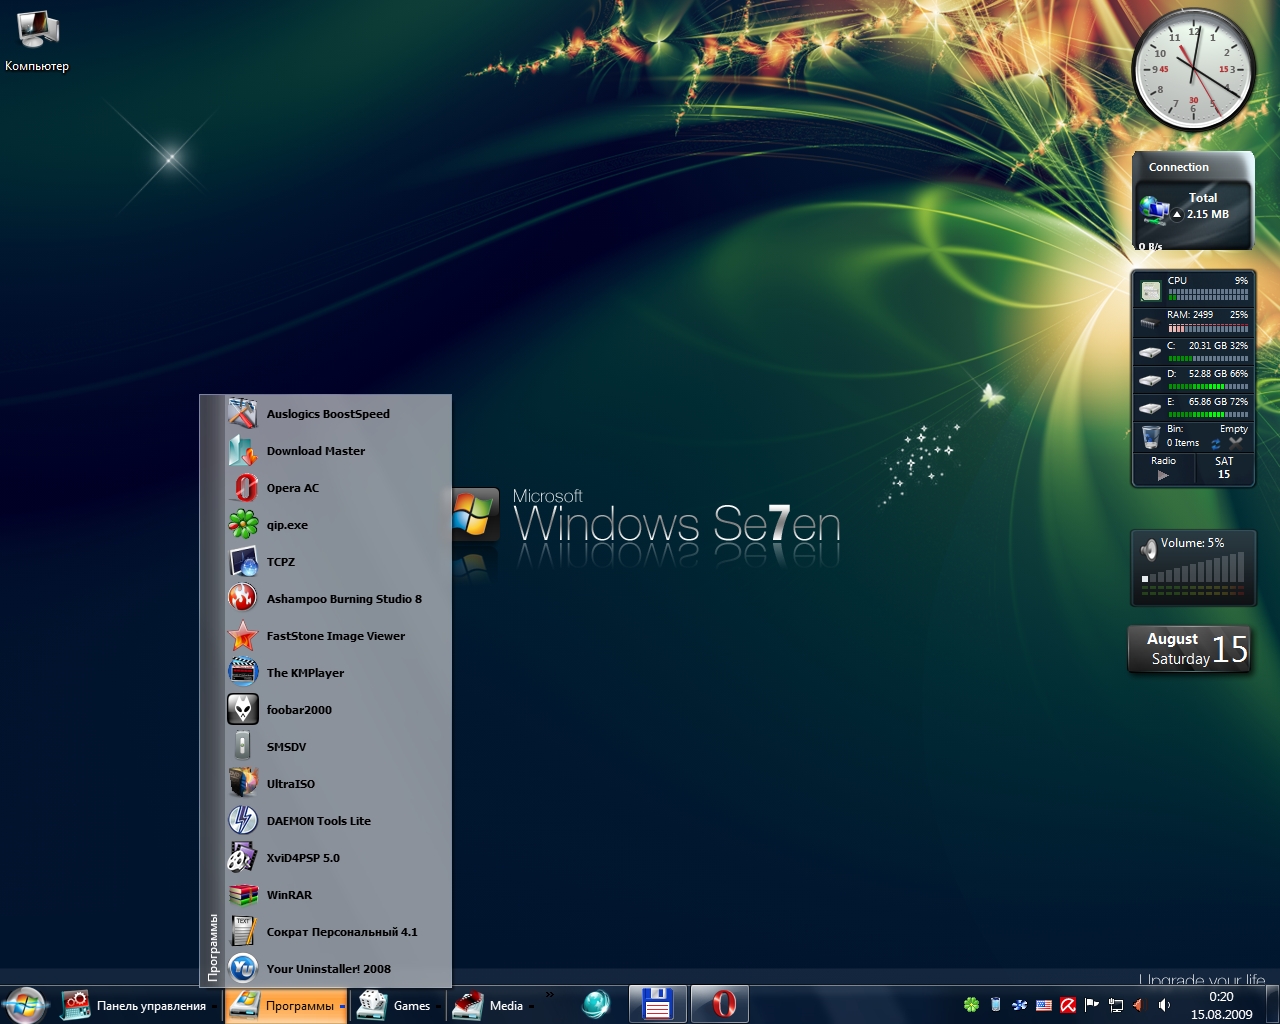Open the Action Center flag tray icon

pyautogui.click(x=1092, y=1005)
